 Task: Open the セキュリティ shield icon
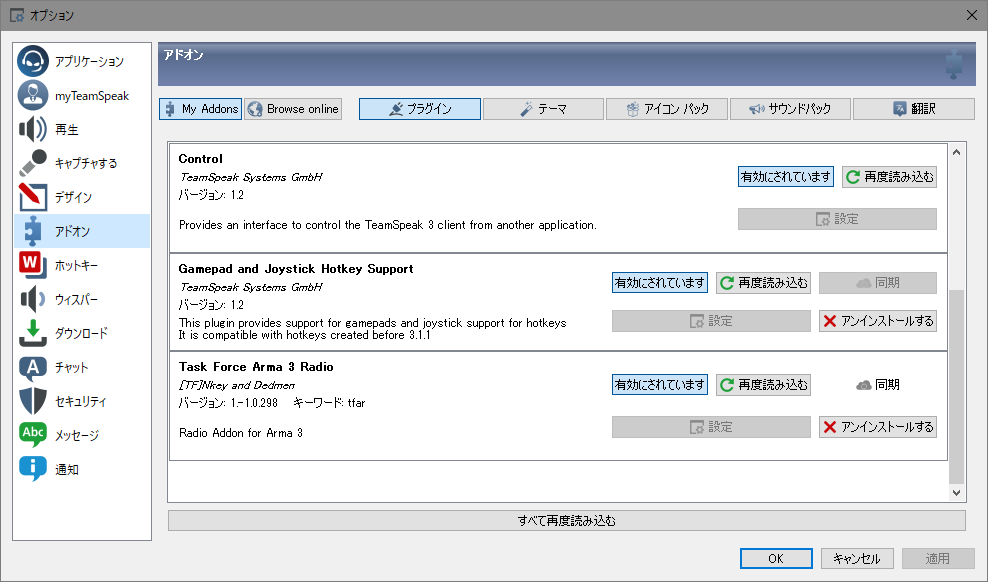click(33, 401)
